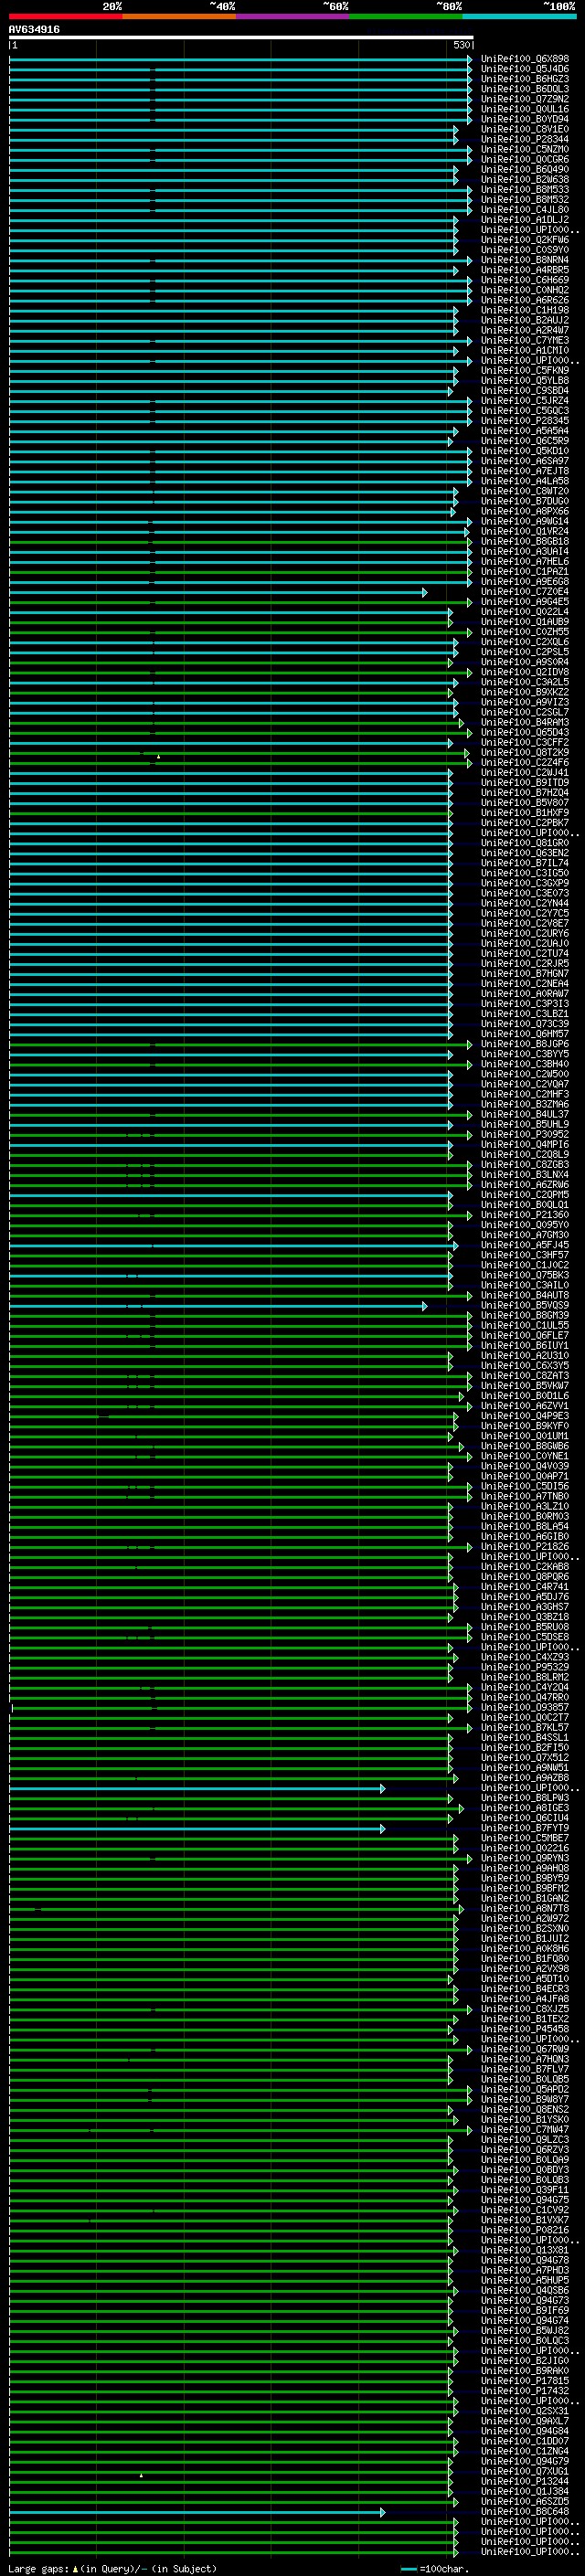The width and height of the screenshot is (585, 2576).
Task: Select the UniRef100_B8GM39 label
Action: 525,1316
